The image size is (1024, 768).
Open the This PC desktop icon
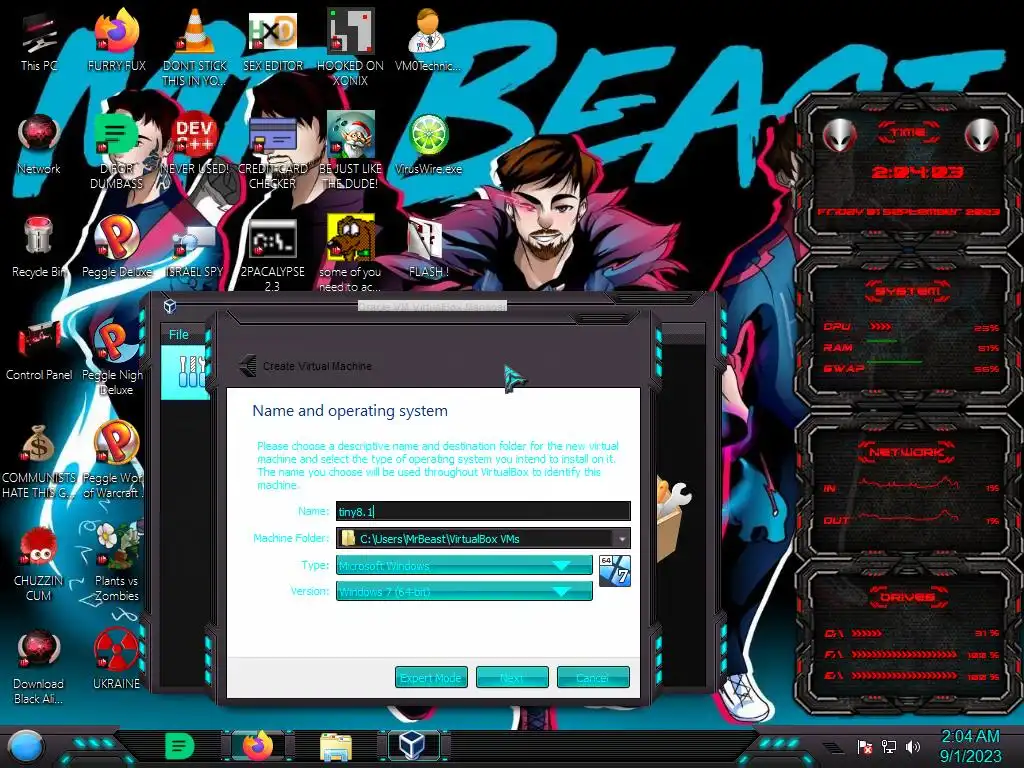click(39, 40)
